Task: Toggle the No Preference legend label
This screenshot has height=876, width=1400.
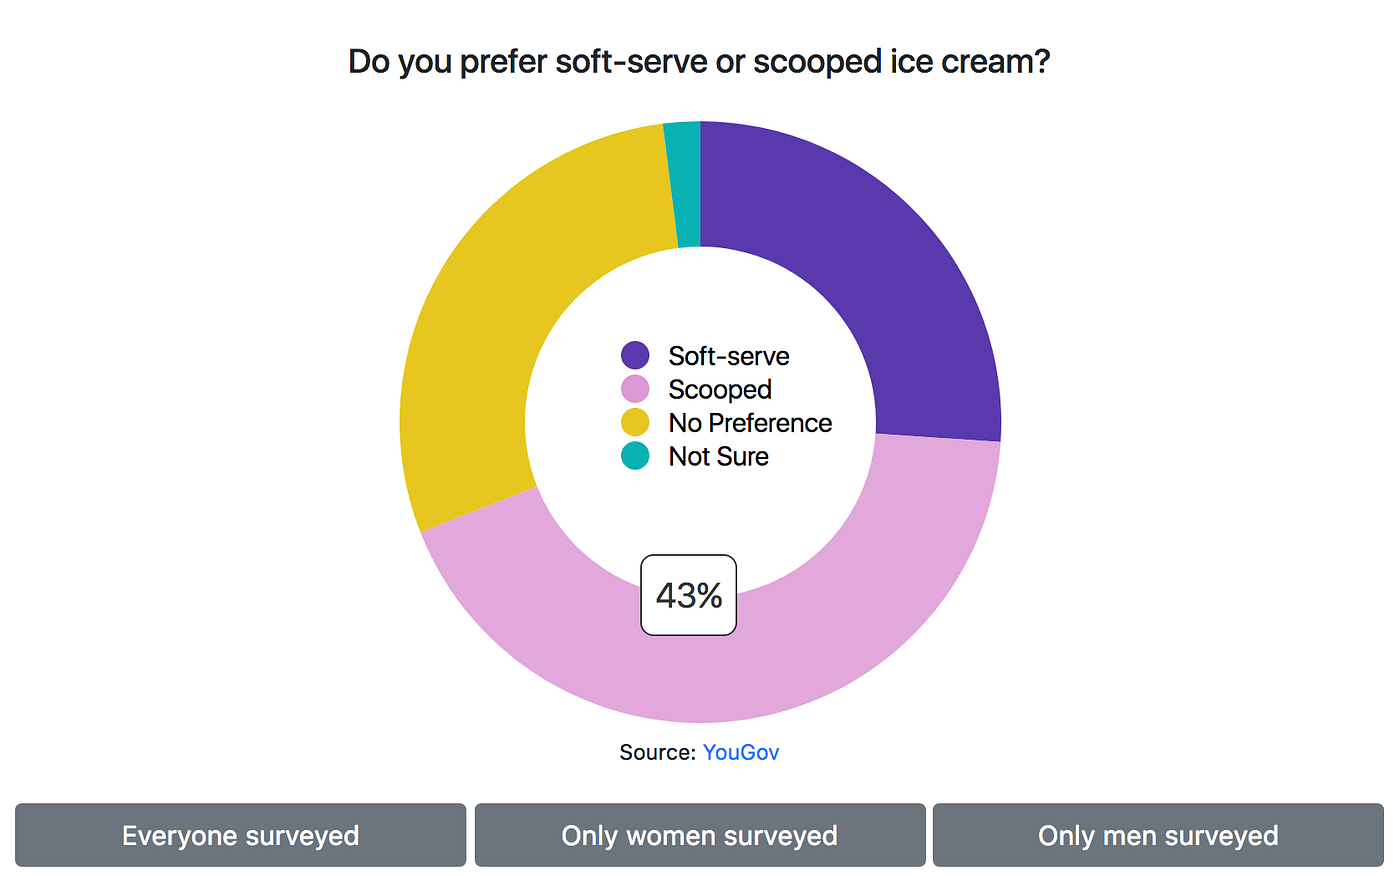Action: coord(750,423)
